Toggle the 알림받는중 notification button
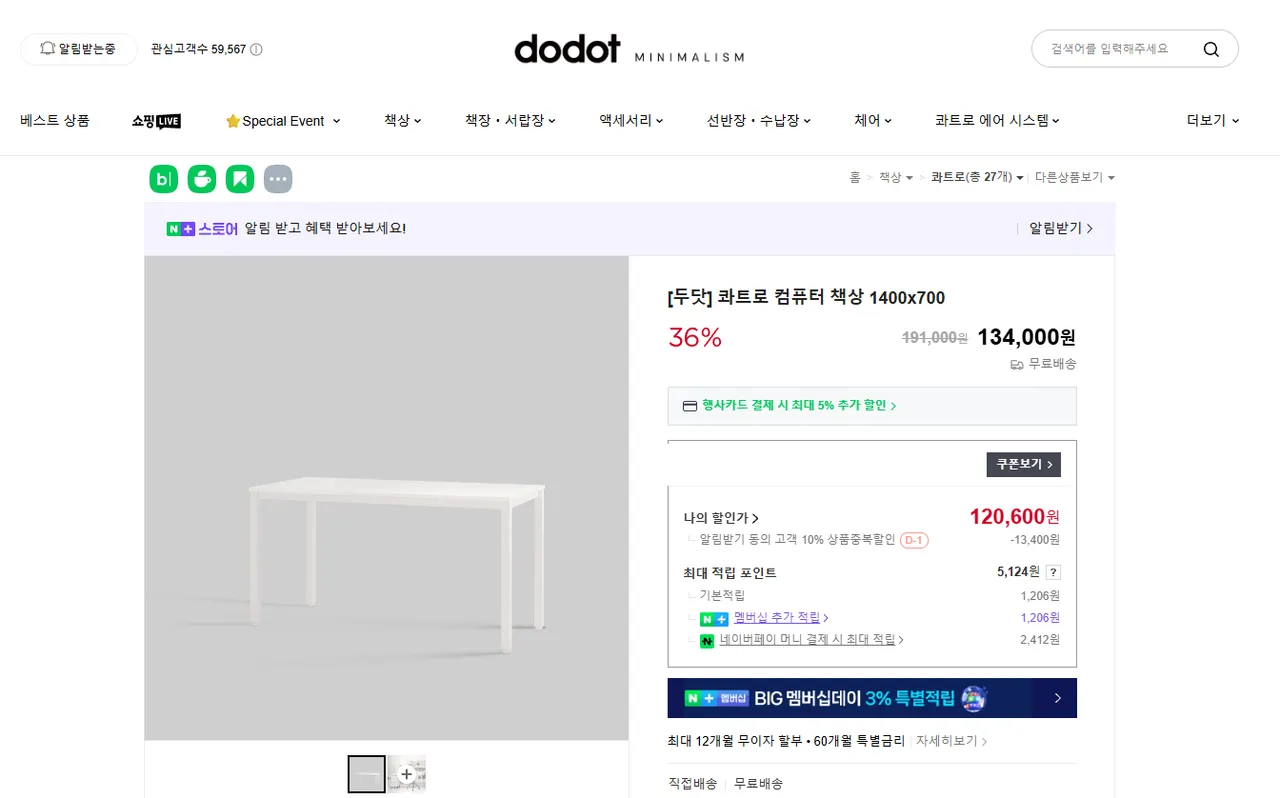1280x798 pixels. pyautogui.click(x=79, y=49)
